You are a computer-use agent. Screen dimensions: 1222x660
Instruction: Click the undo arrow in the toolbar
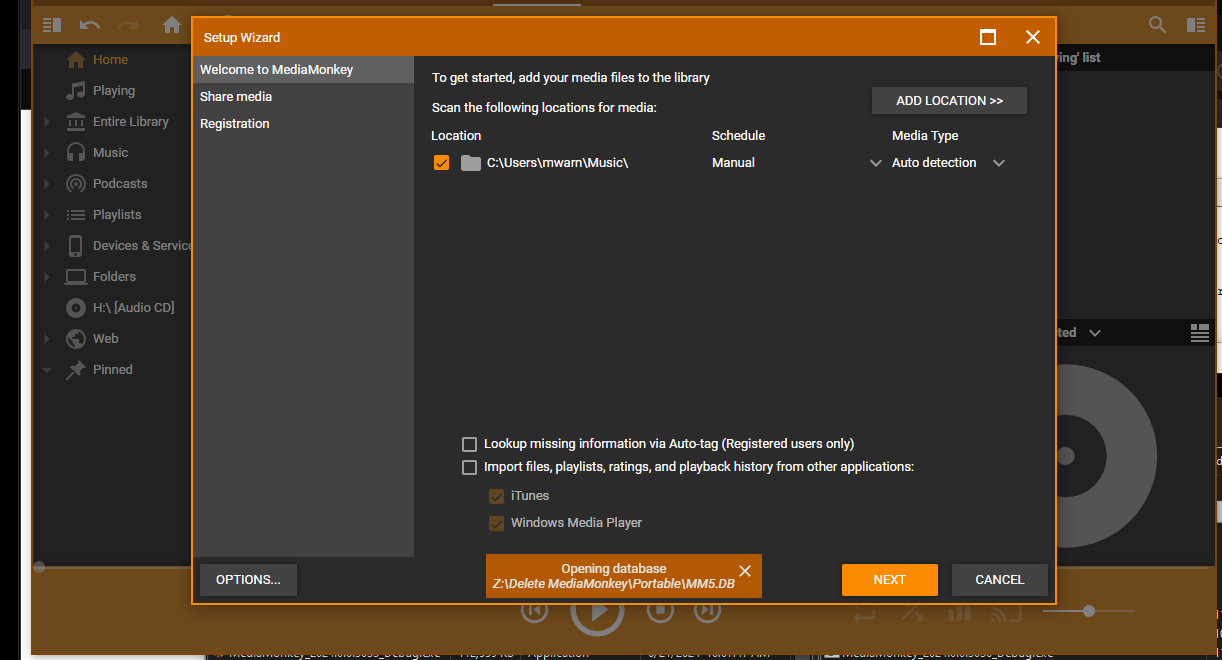(90, 25)
